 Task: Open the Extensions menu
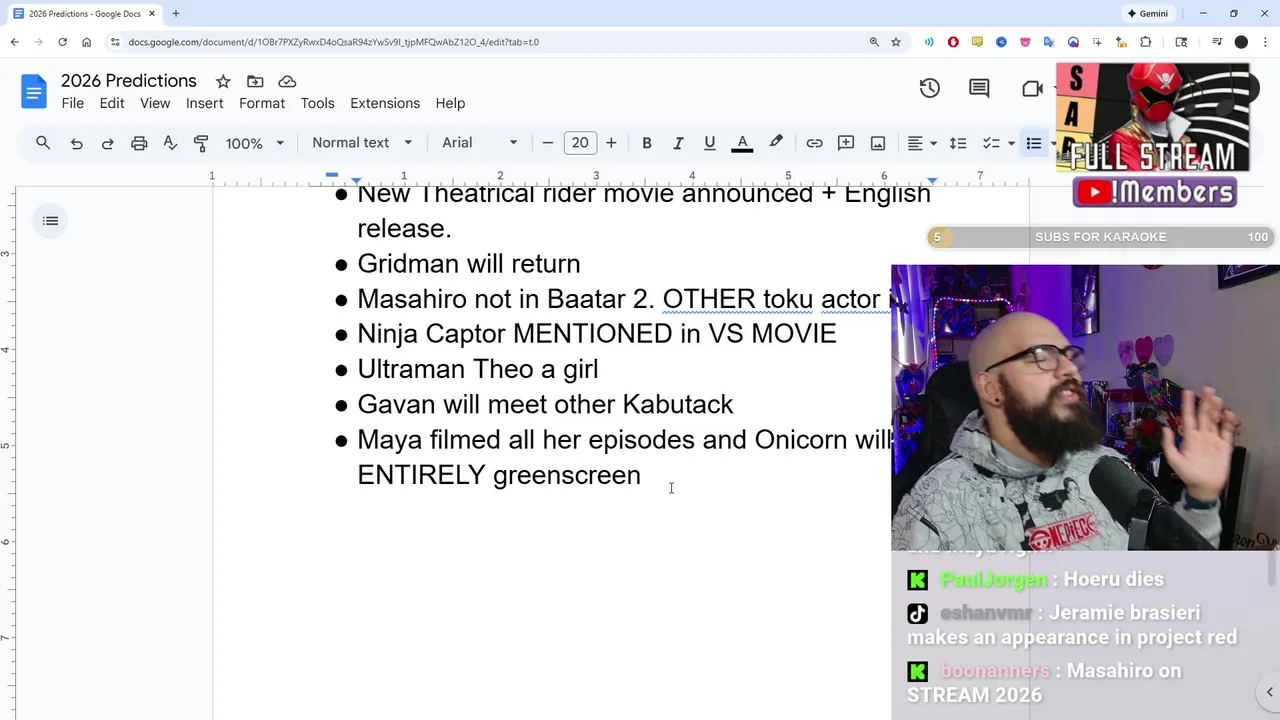[385, 103]
